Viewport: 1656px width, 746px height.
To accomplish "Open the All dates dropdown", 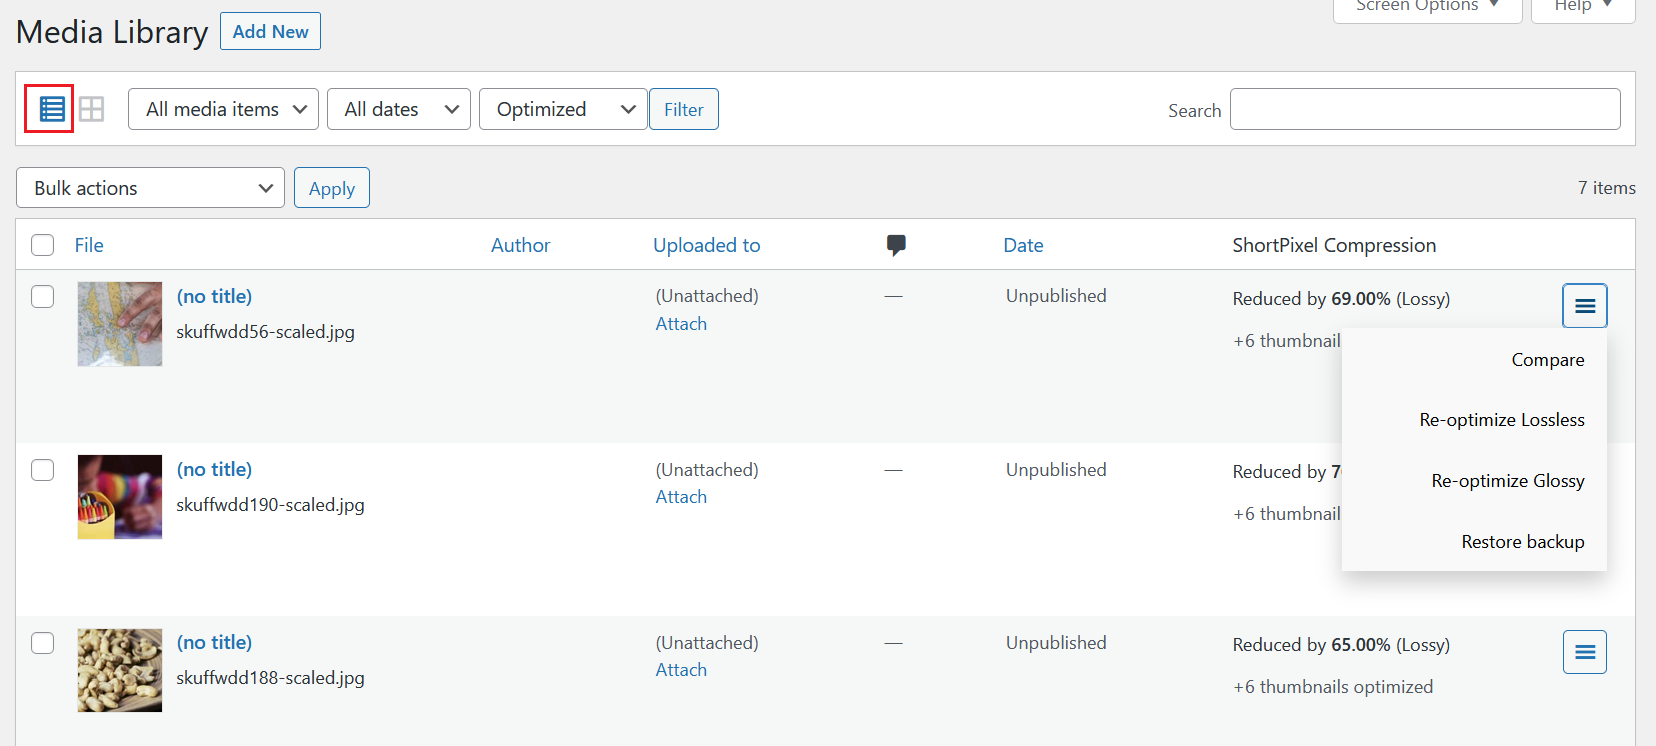I will coord(398,109).
